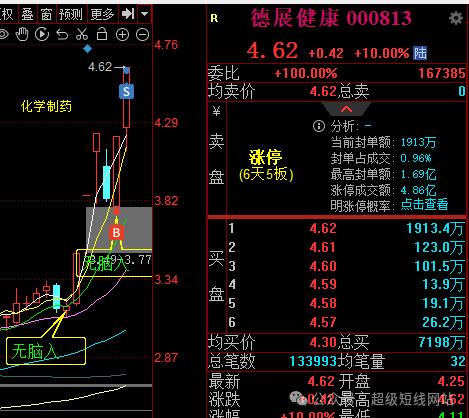Click the ¥ icon in sell panel
Screen dimensions: 469x418
[x=217, y=111]
